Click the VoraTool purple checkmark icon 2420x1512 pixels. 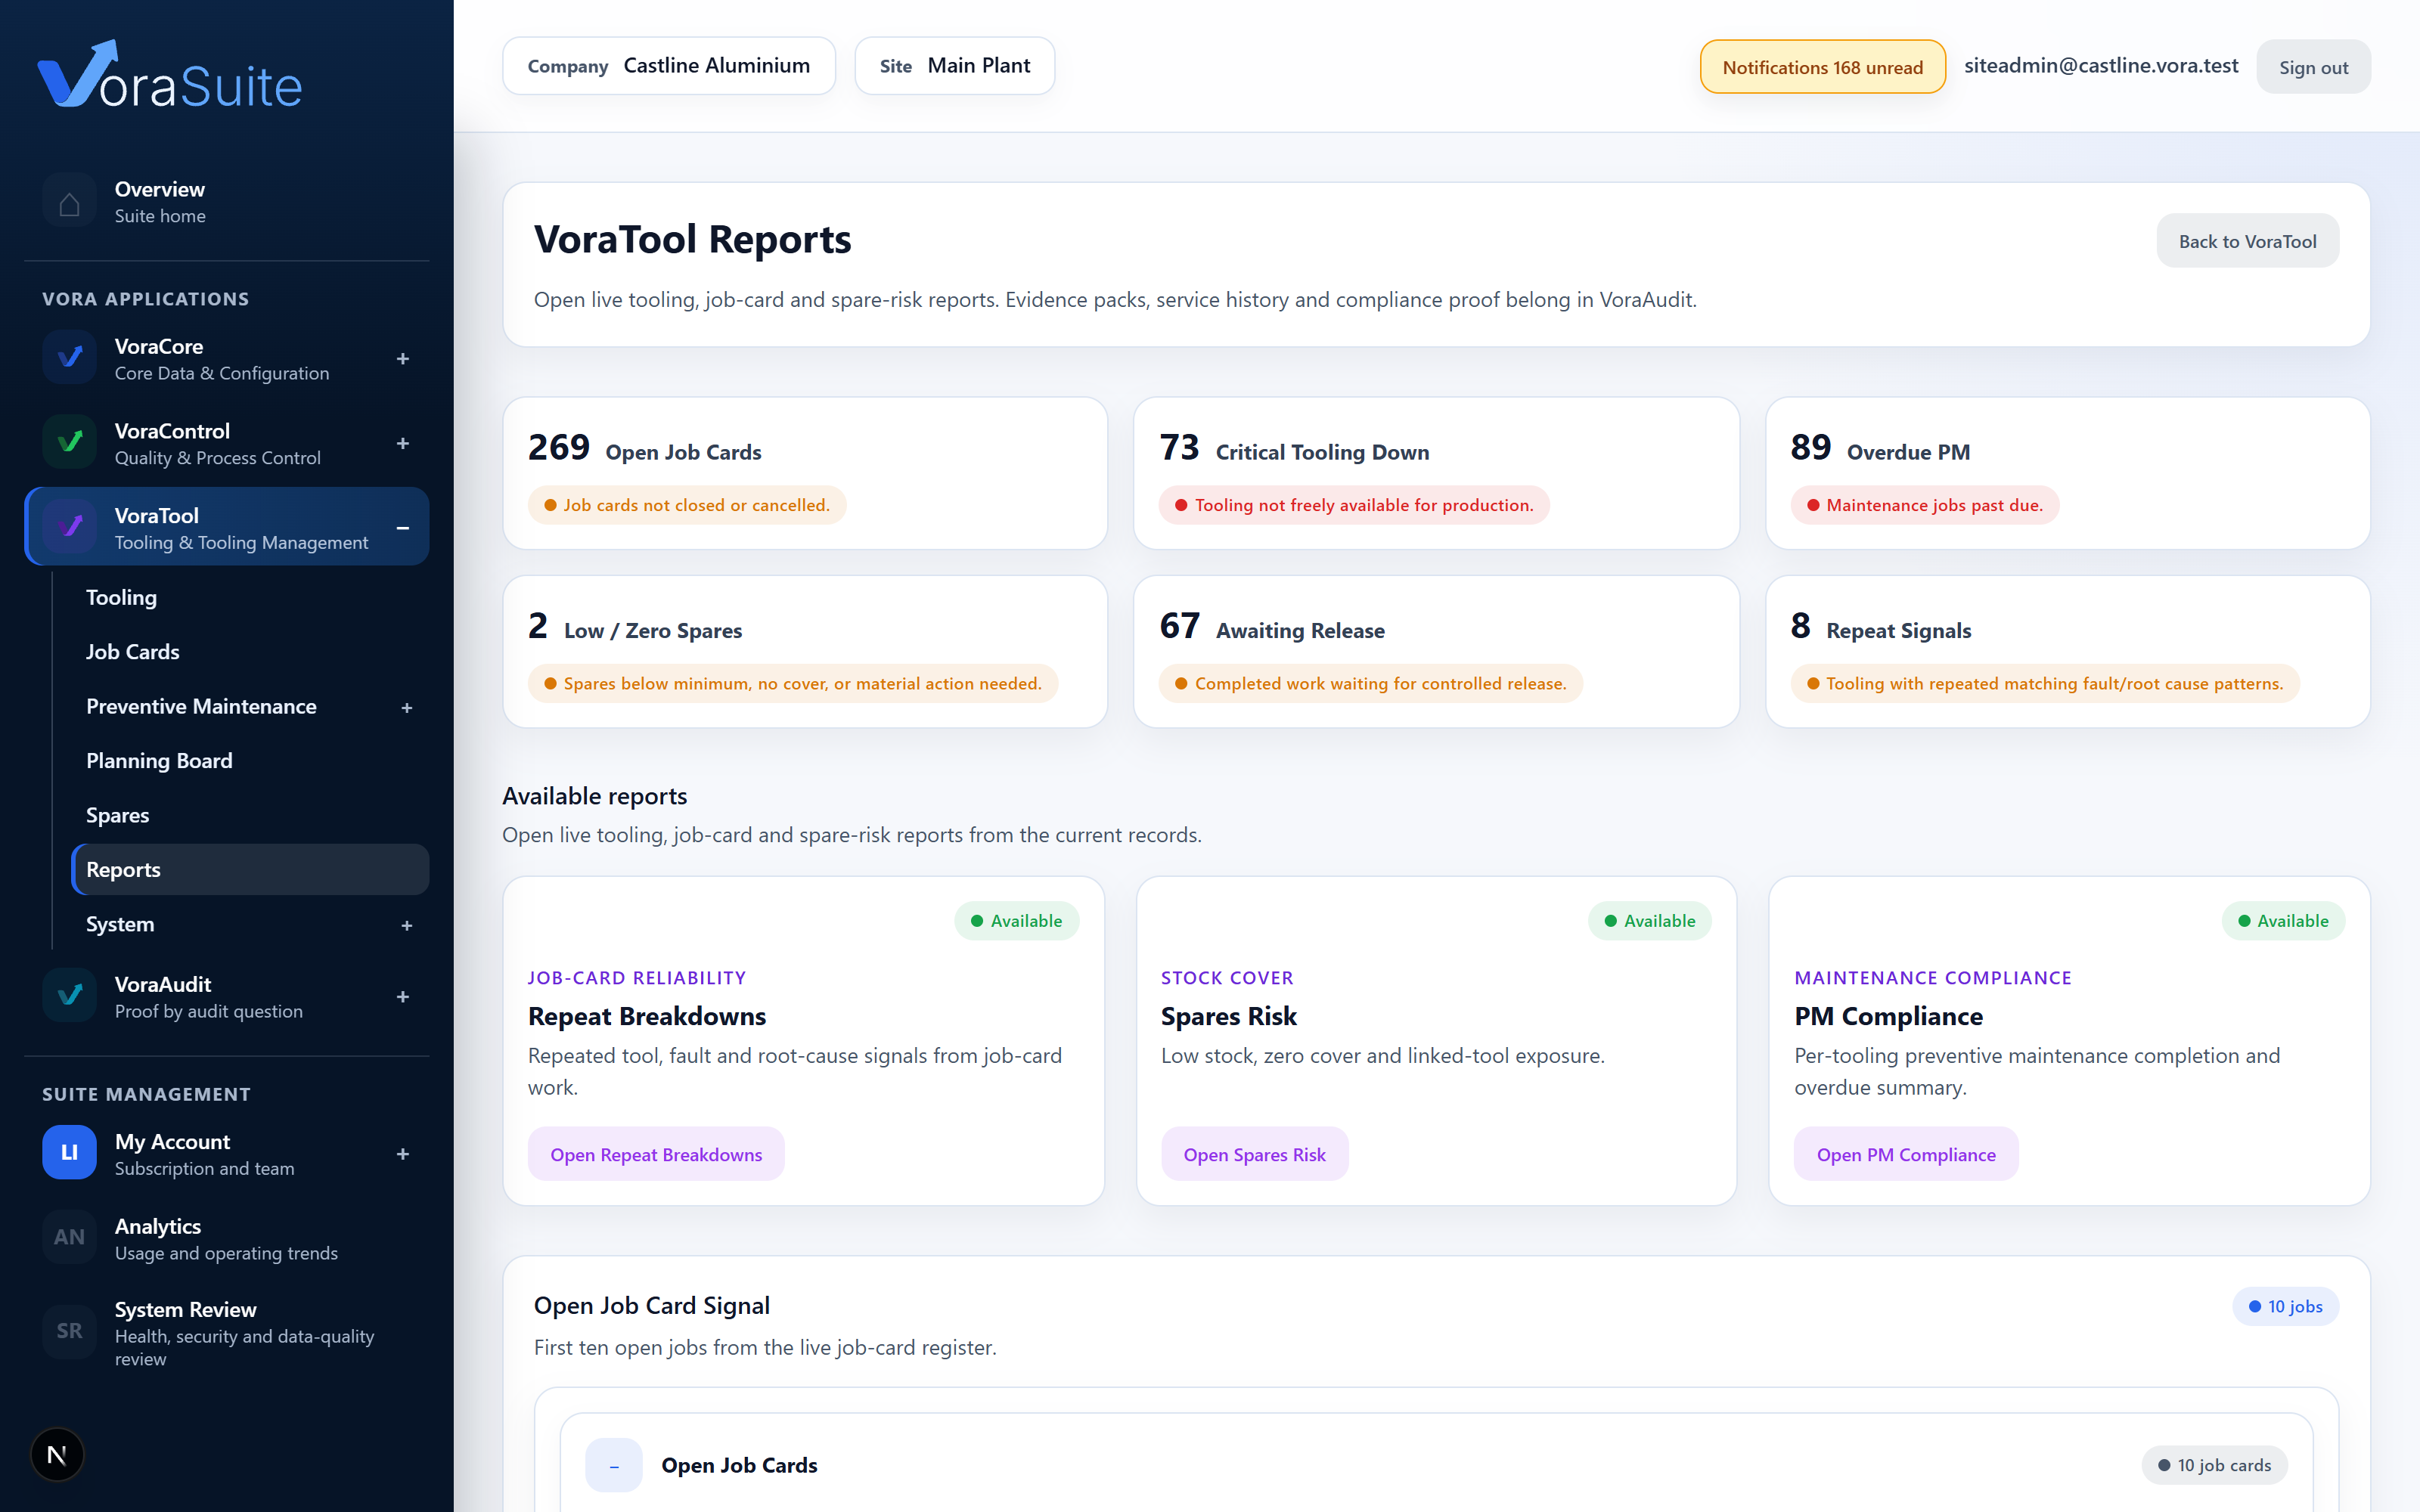coord(69,526)
